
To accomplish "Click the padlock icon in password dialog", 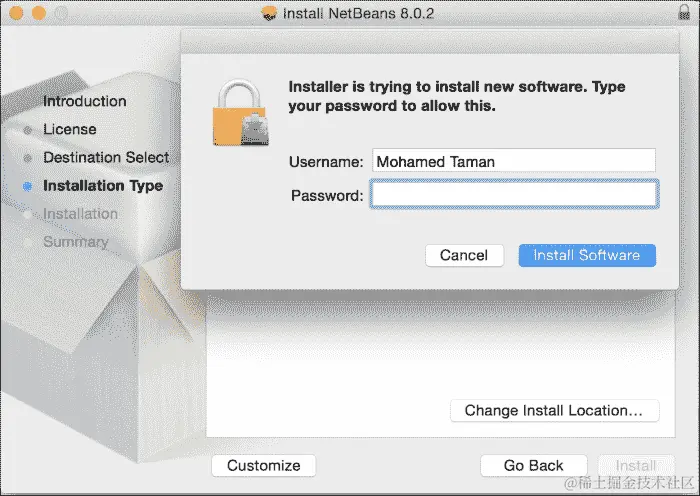I will tap(241, 113).
